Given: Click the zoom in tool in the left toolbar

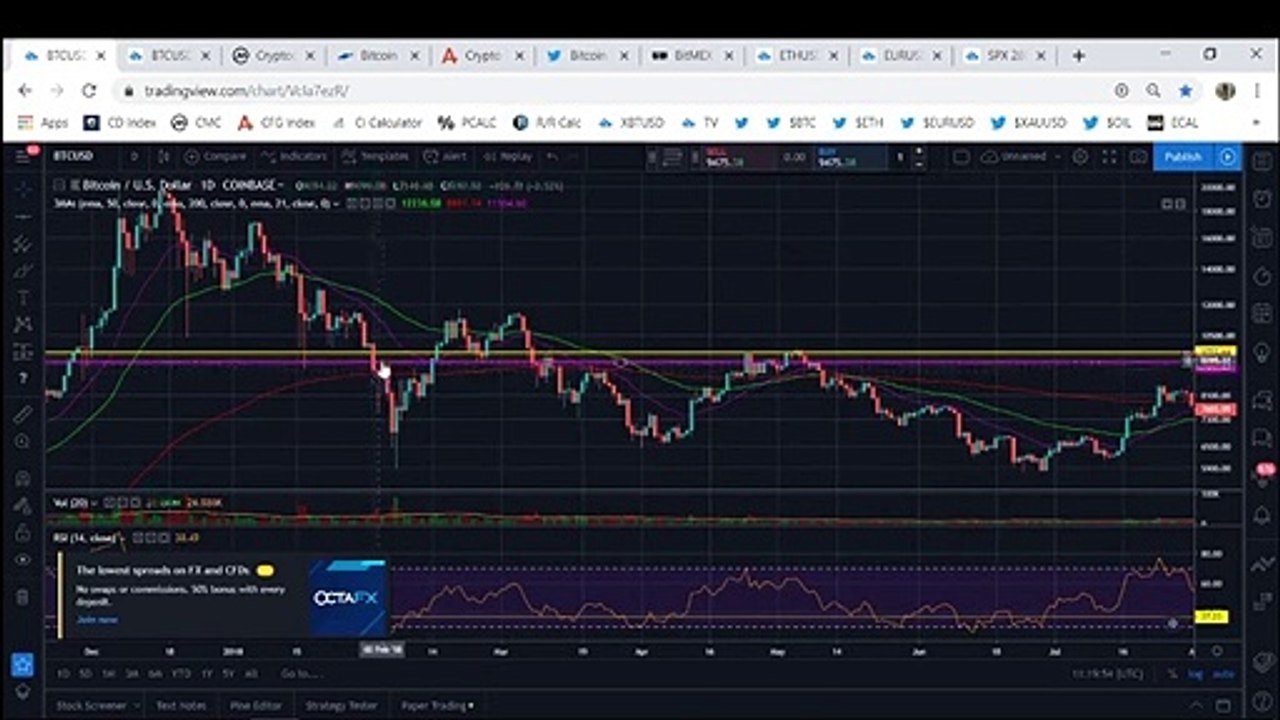Looking at the screenshot, I should [23, 441].
